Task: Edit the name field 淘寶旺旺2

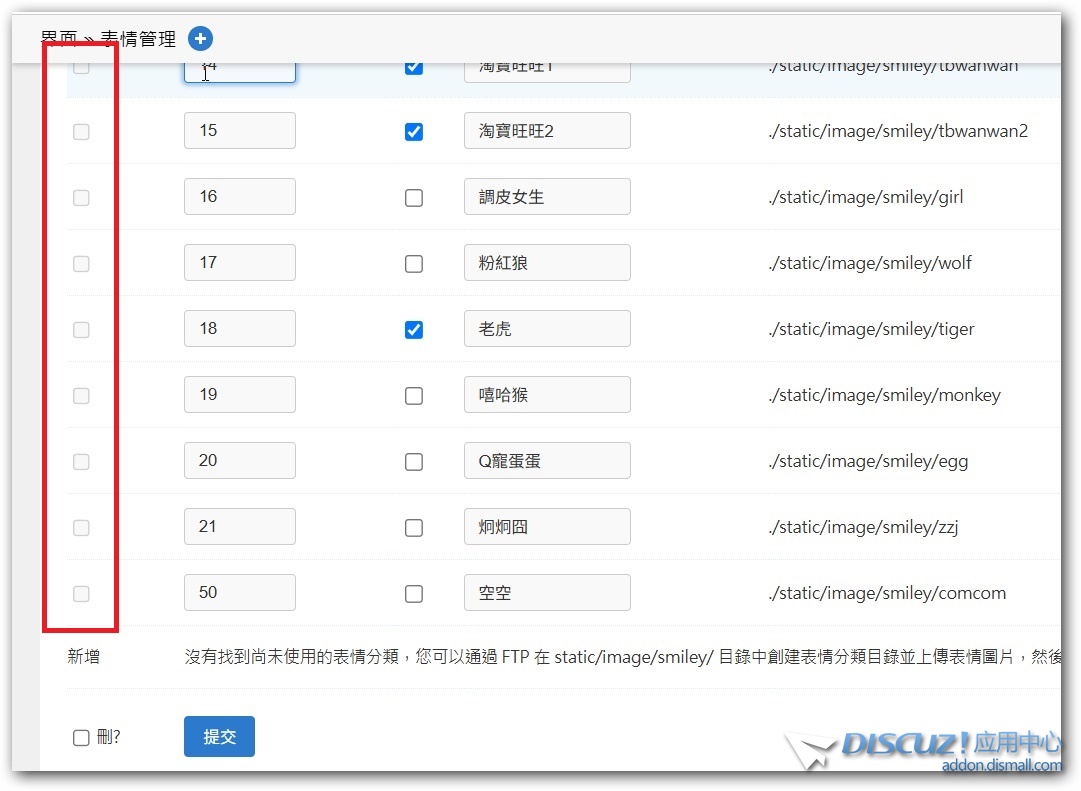Action: pos(547,130)
